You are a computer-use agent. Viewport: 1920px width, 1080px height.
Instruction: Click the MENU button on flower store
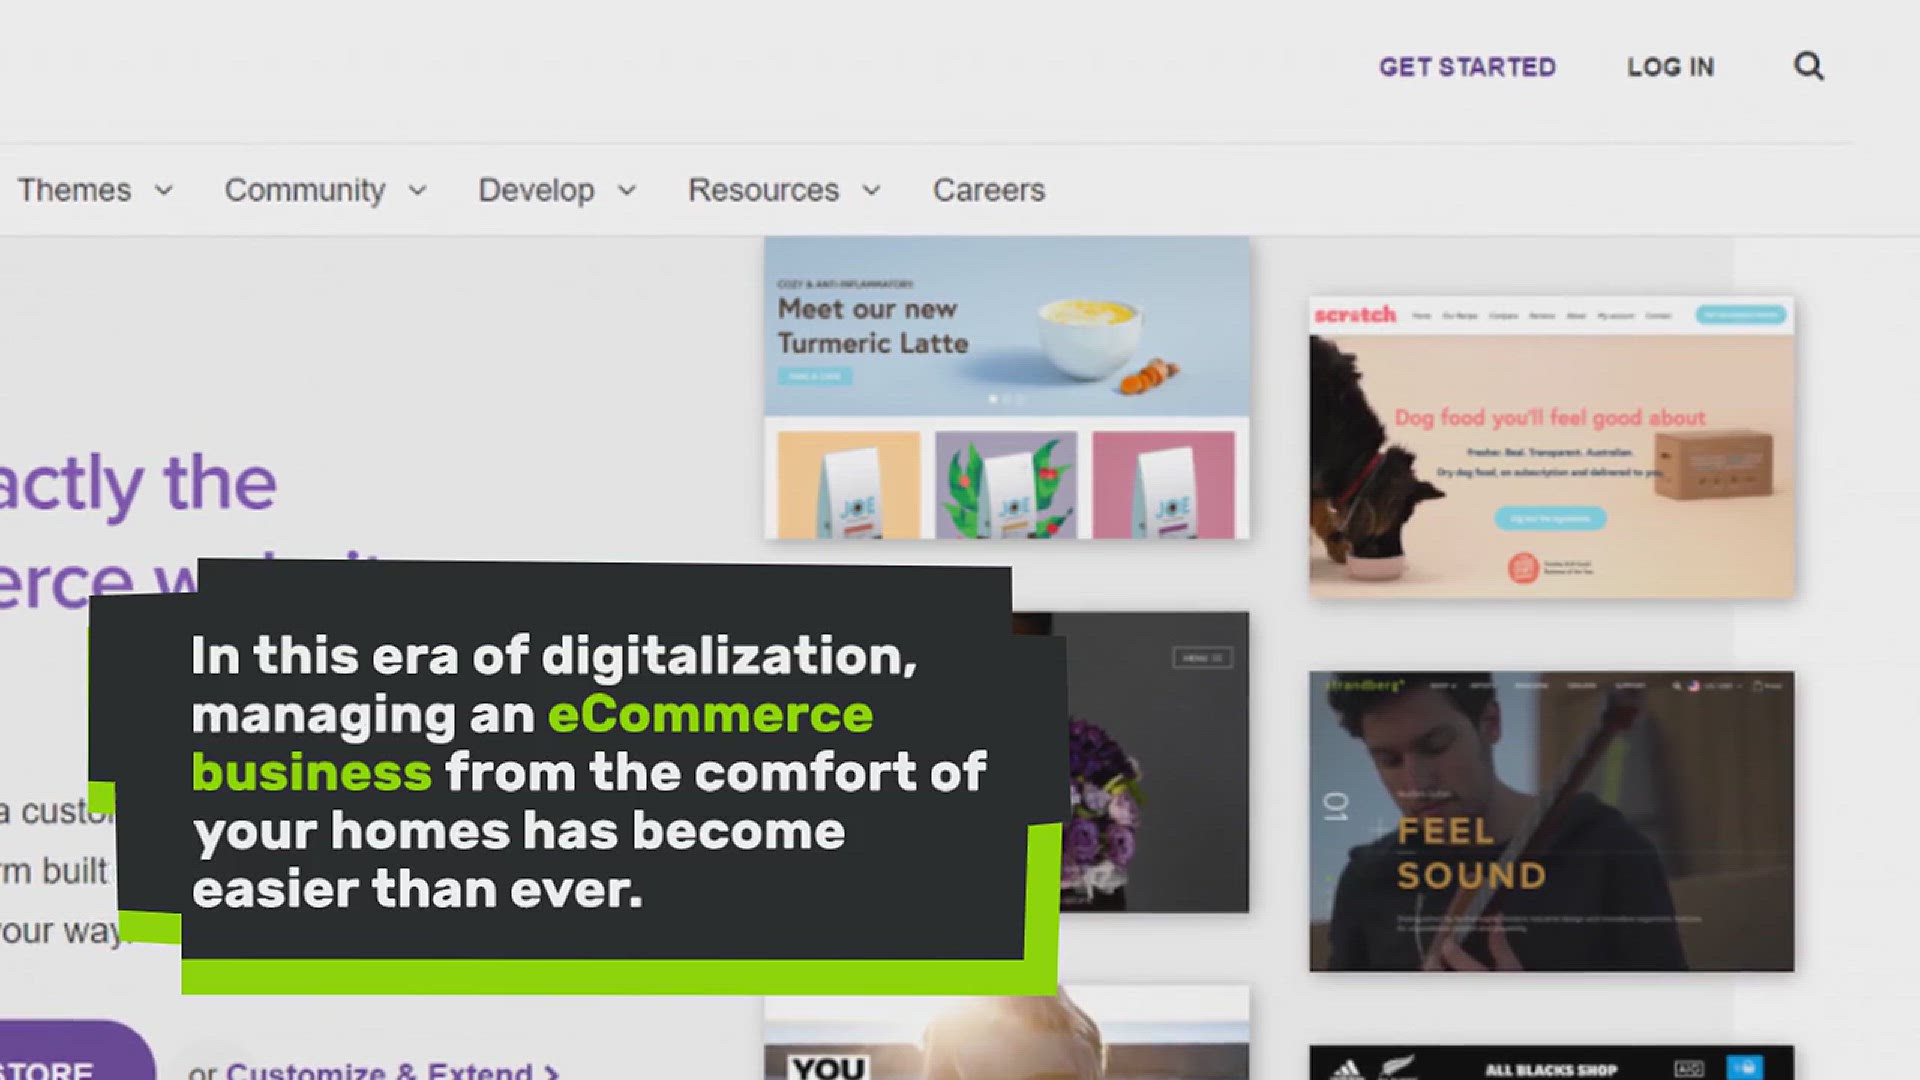point(1202,658)
